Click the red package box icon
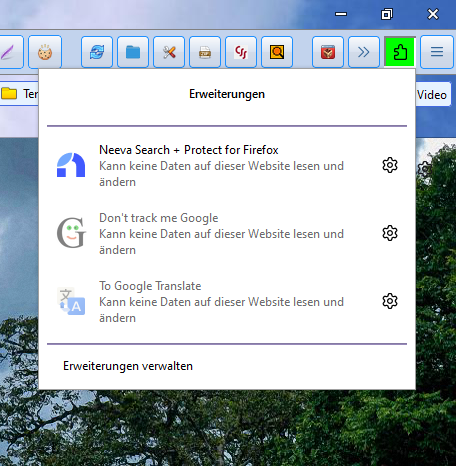 click(x=328, y=52)
